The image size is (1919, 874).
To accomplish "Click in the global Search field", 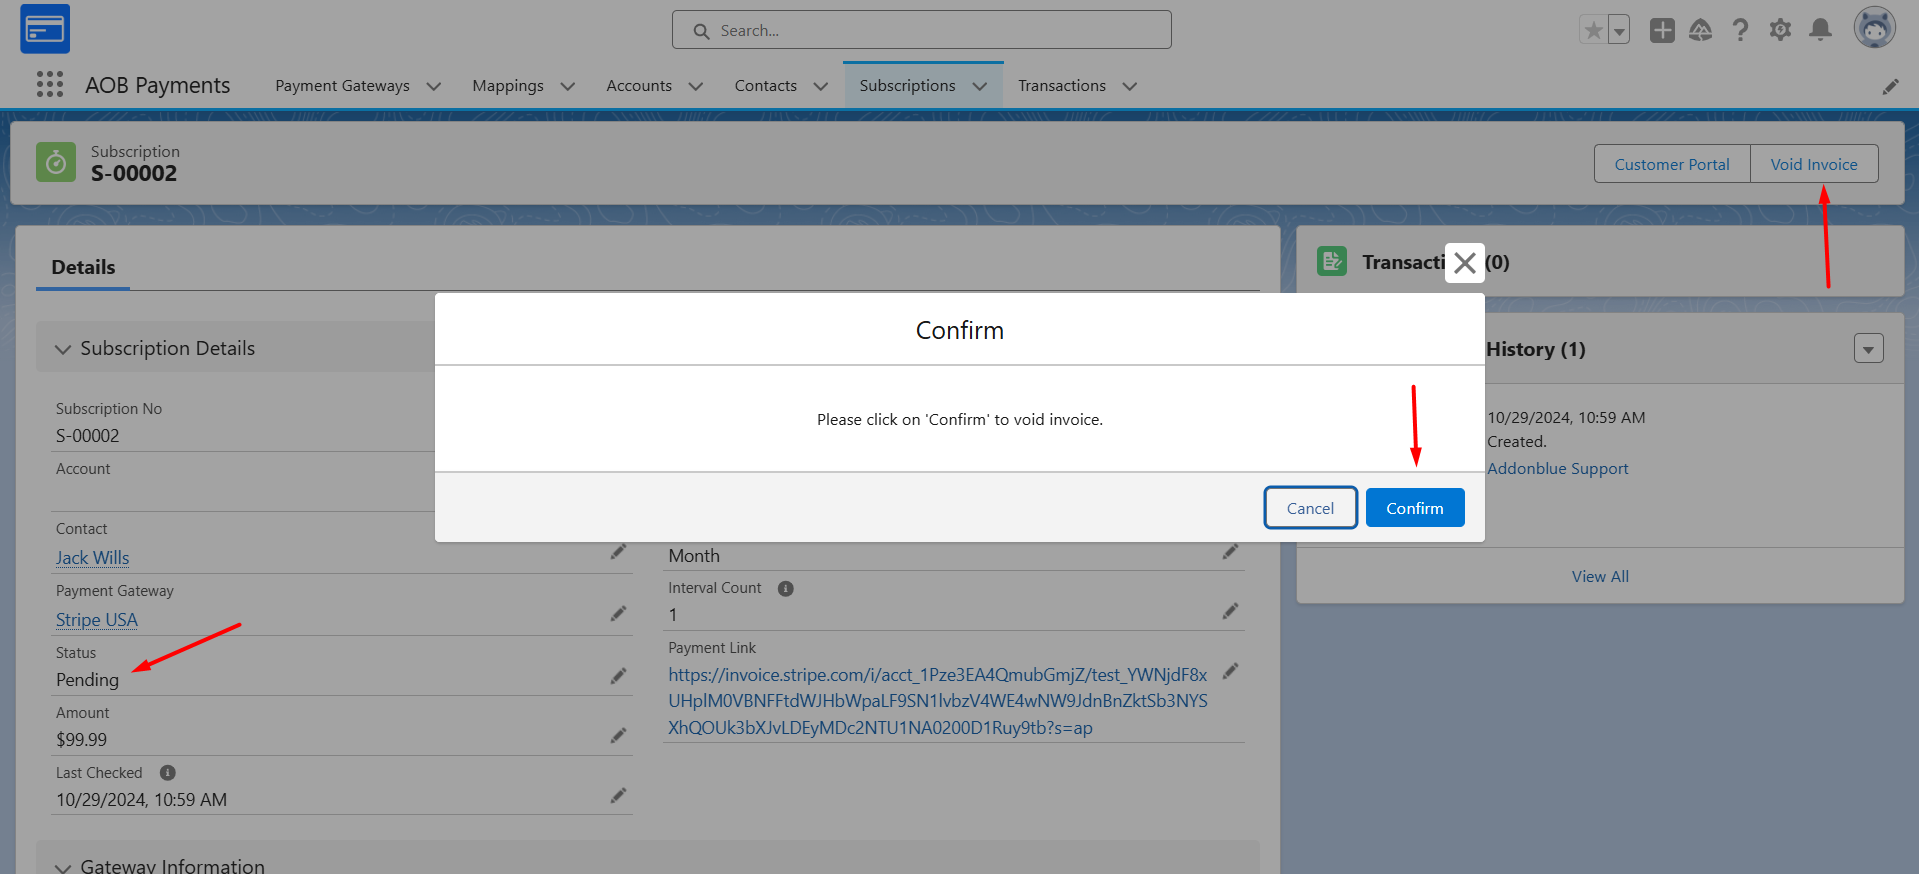I will click(922, 30).
